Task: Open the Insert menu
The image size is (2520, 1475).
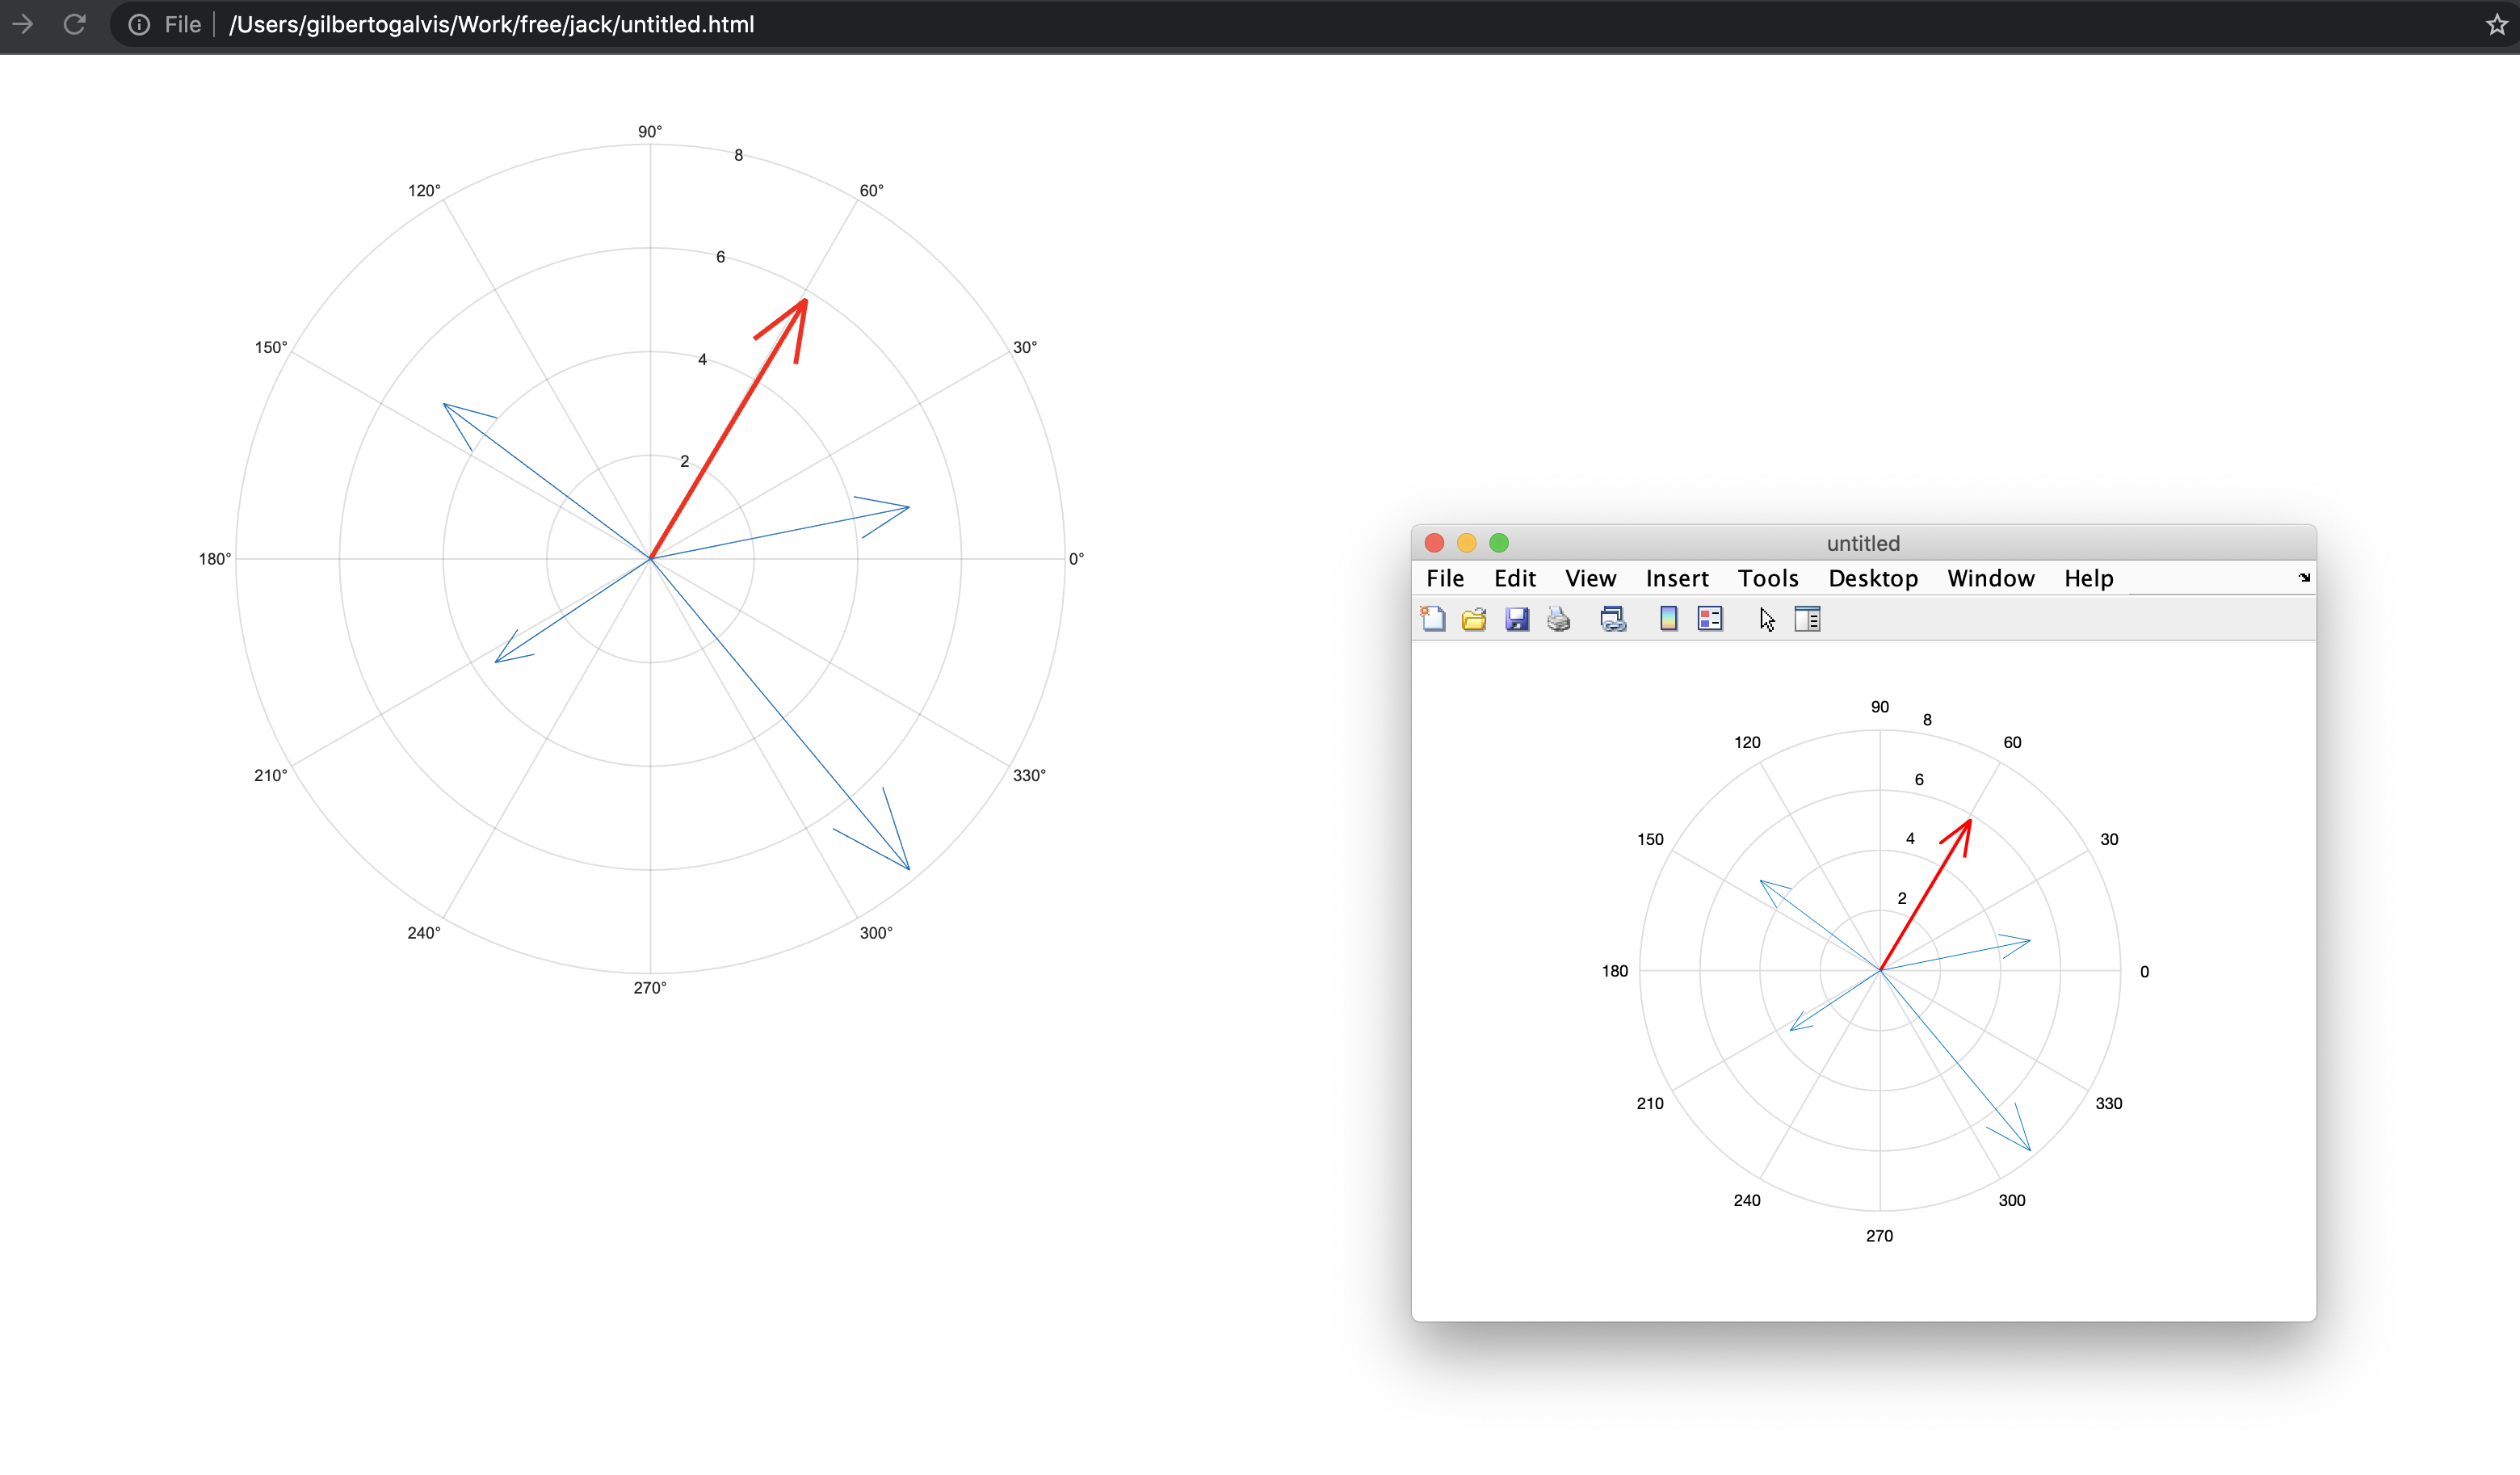Action: 1676,578
